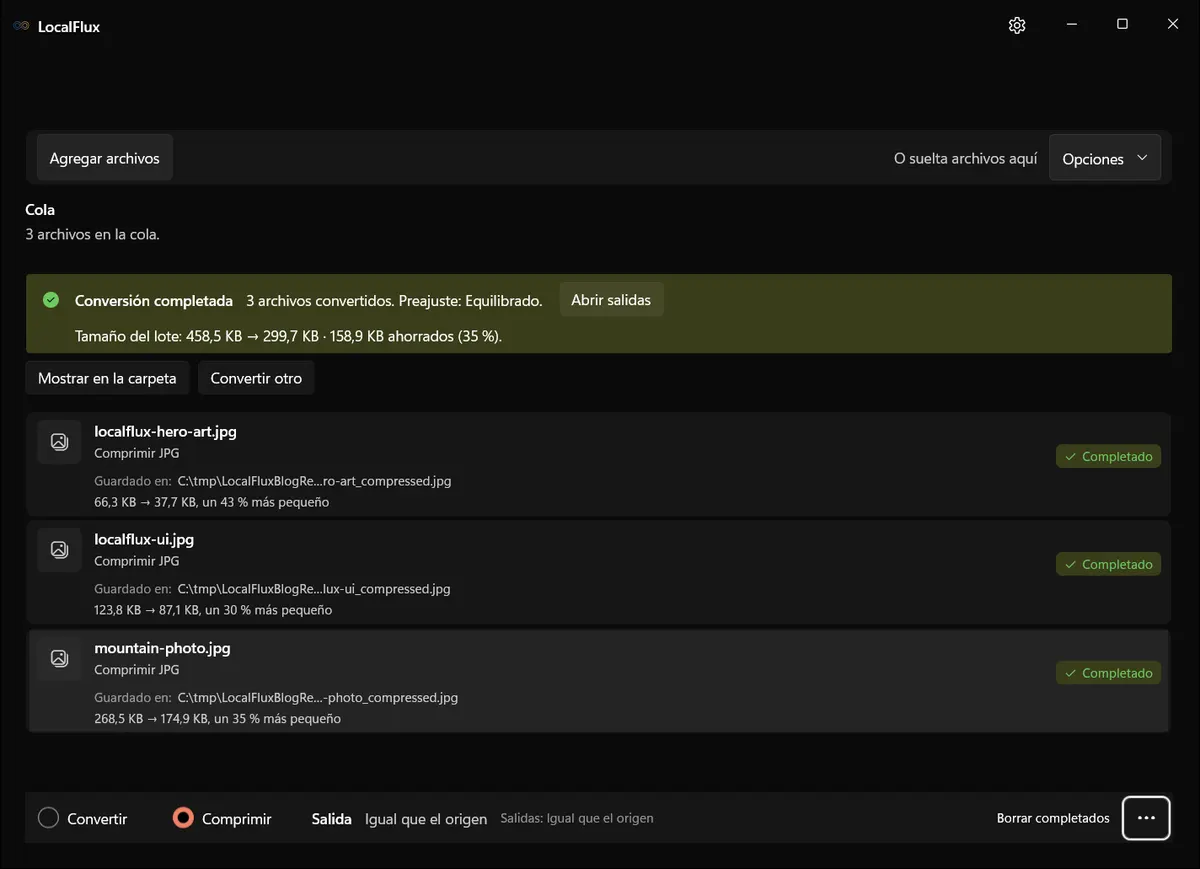Select the Comprimir radio option

(x=222, y=818)
